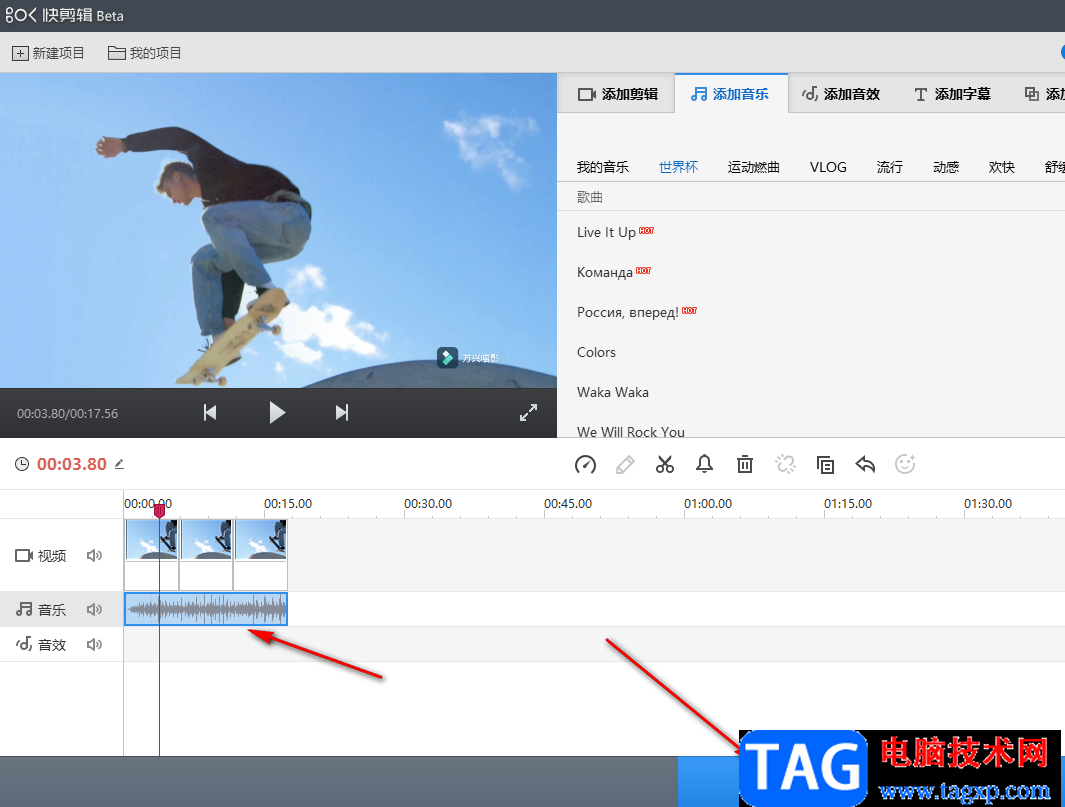Click the video track camera icon
The height and width of the screenshot is (807, 1065).
24,556
